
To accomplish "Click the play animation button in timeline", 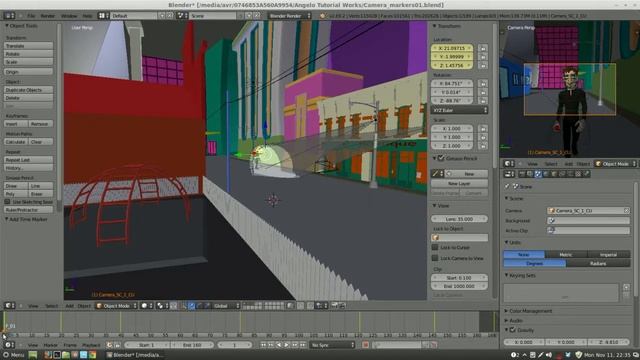I will click(287, 345).
